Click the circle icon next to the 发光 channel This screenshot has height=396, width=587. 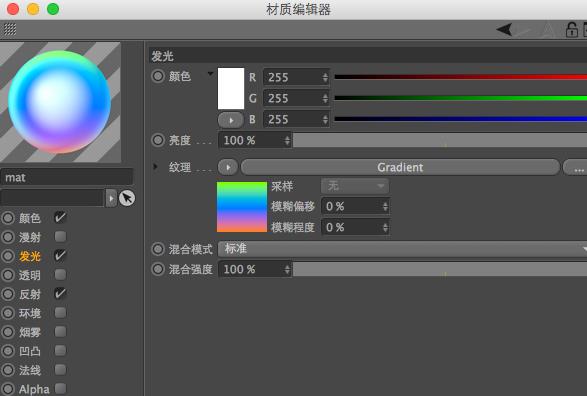(x=7, y=256)
